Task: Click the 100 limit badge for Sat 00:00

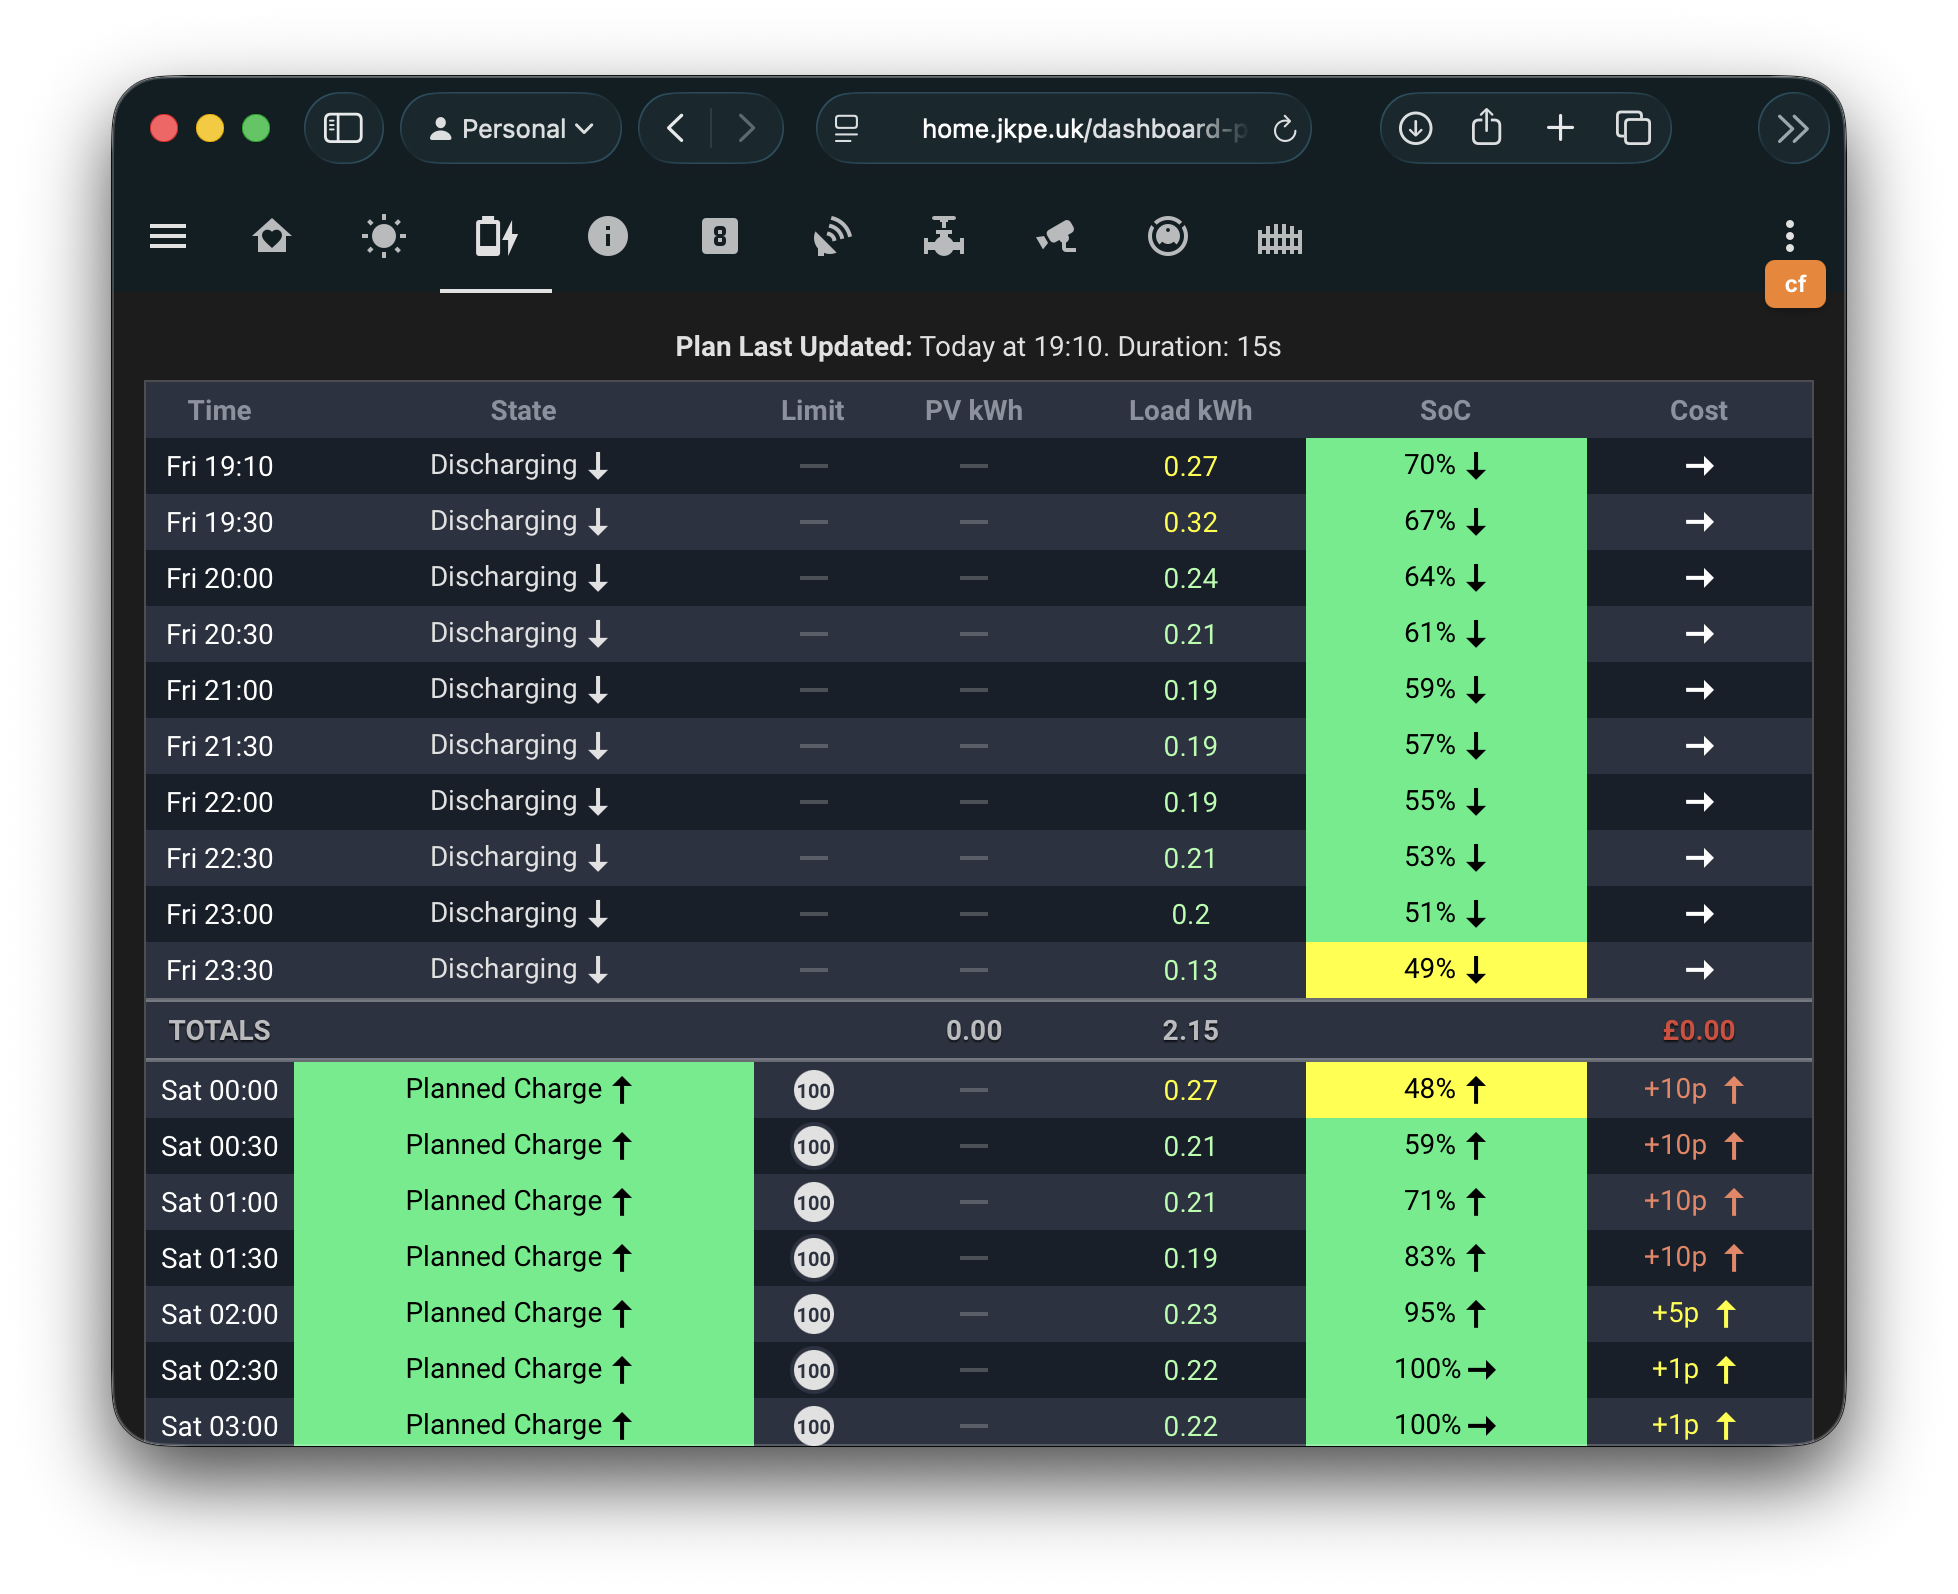Action: pos(813,1090)
